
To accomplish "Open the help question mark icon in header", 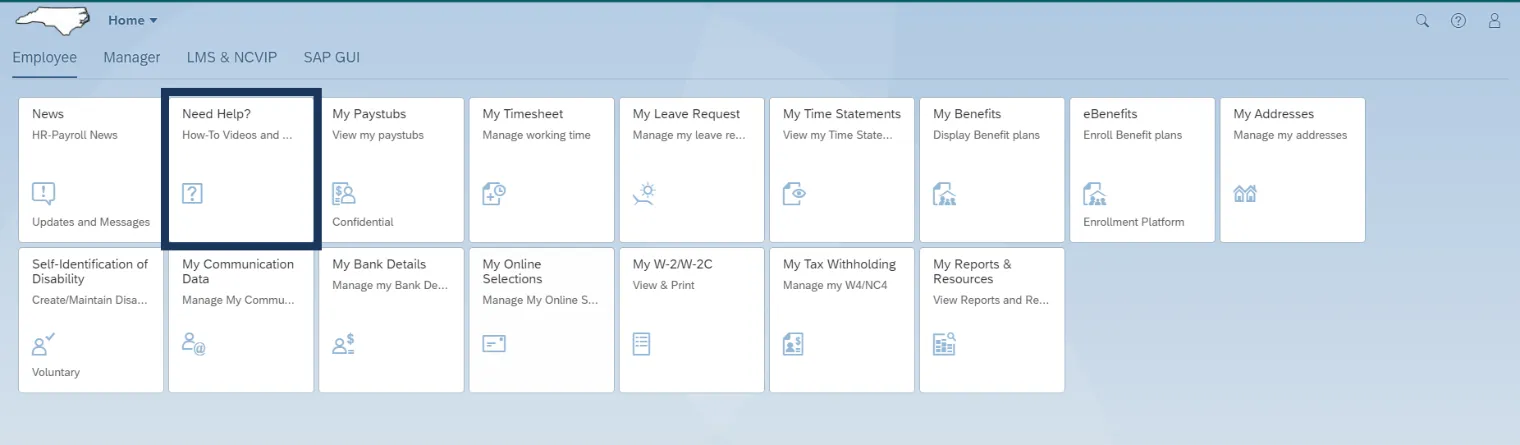I will pyautogui.click(x=1458, y=21).
